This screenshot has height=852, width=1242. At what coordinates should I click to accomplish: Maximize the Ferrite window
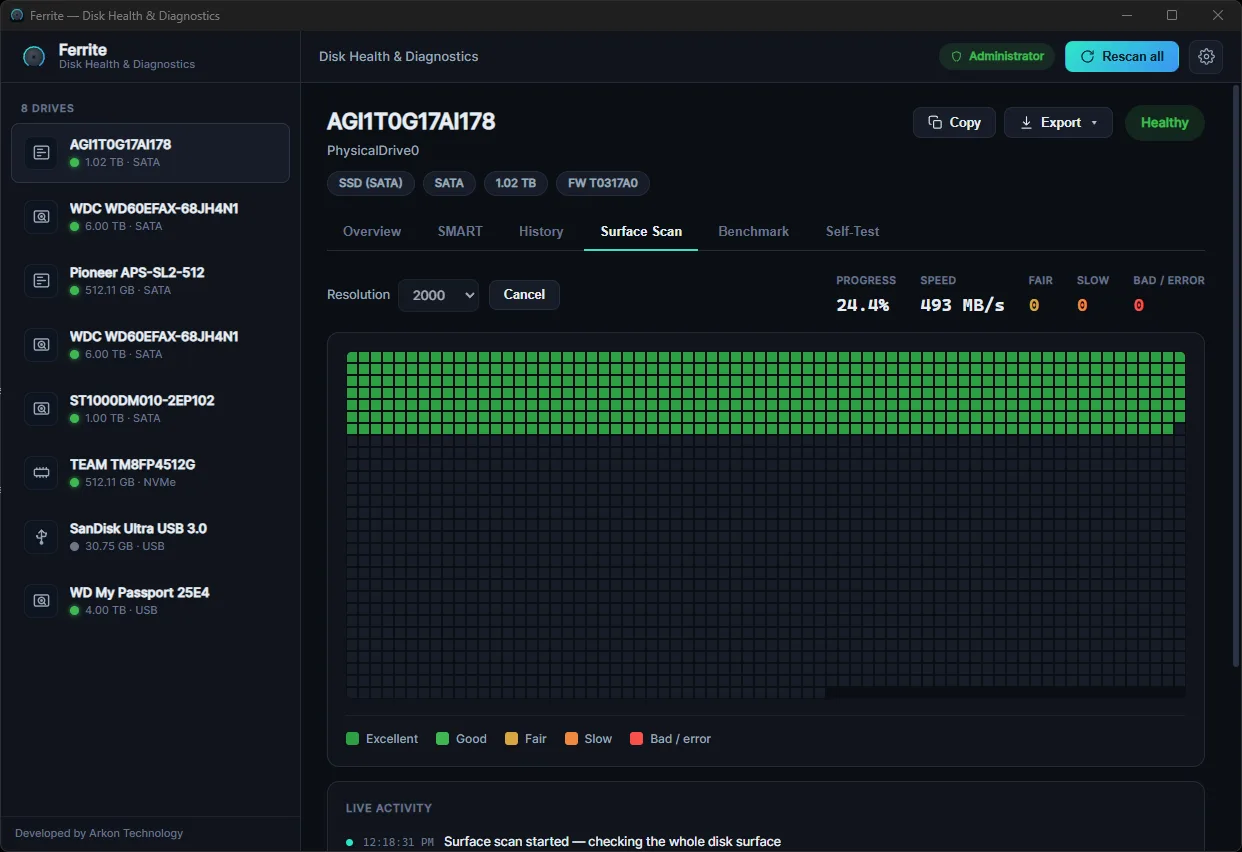1172,15
